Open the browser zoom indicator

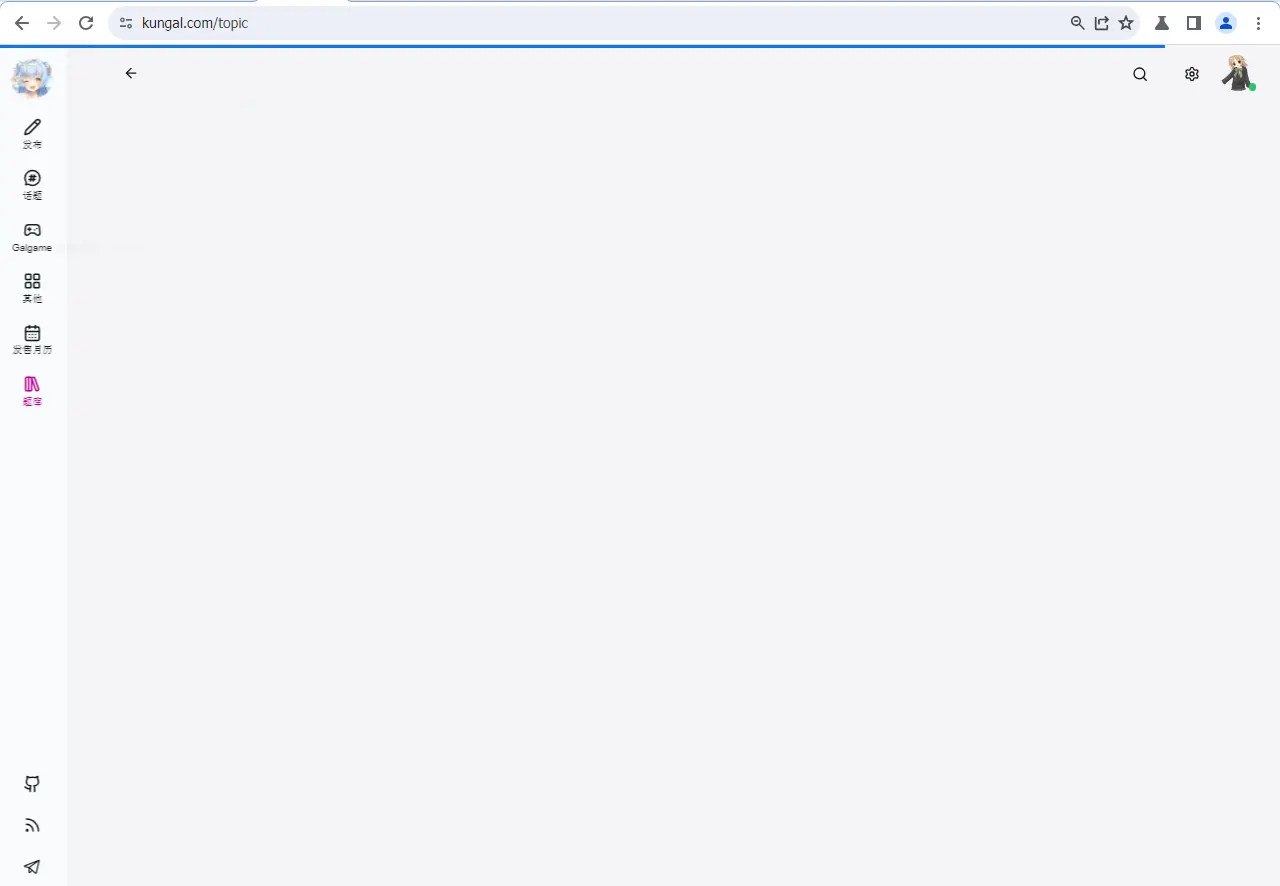(1077, 23)
